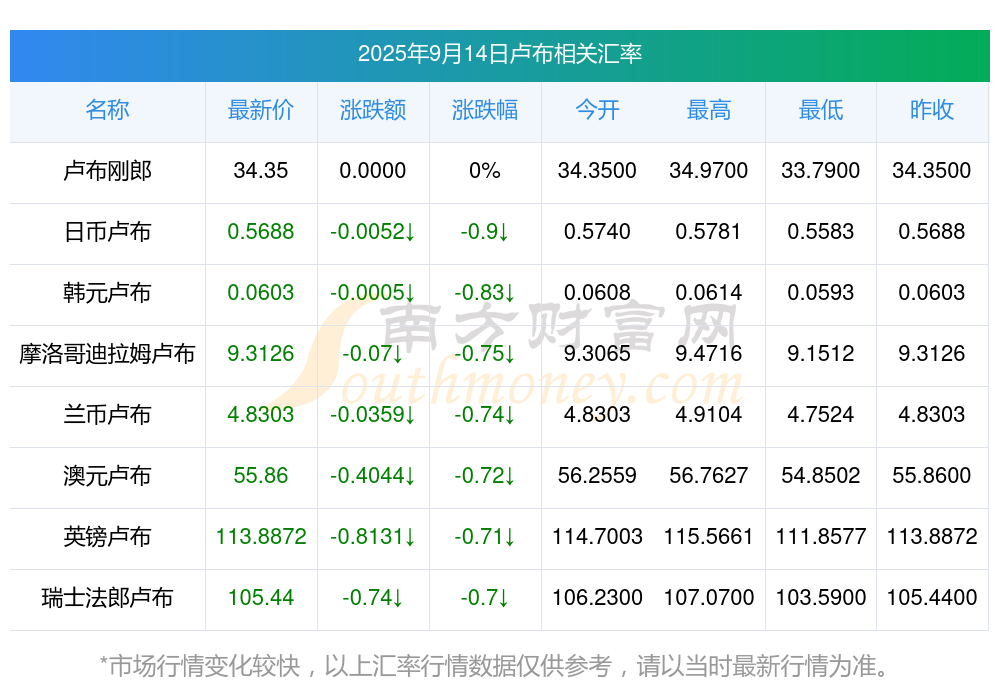Click the low value 111.8577
Image resolution: width=1000 pixels, height=698 pixels.
point(821,537)
